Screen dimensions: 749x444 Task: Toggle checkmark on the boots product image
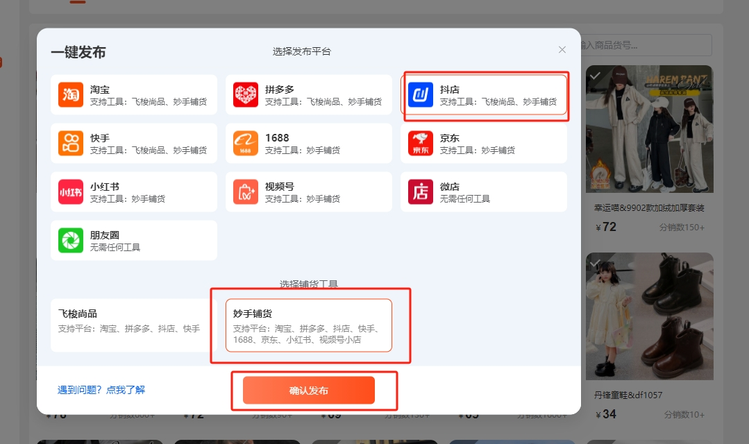595,263
